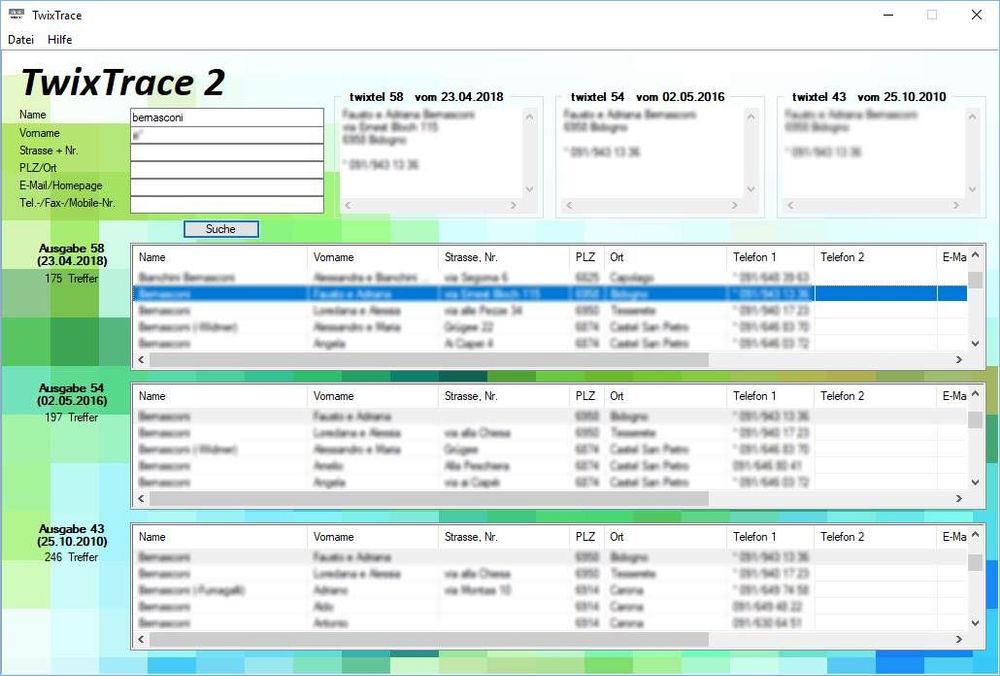The width and height of the screenshot is (1000, 676).
Task: Focus the Tel.-/Fax-/Mobile-Nr. input field
Action: coord(227,204)
